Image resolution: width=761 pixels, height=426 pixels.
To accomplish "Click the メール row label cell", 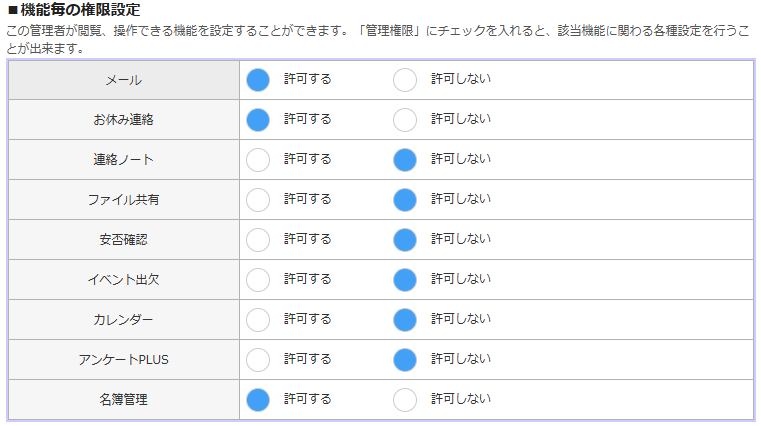I will tap(124, 80).
